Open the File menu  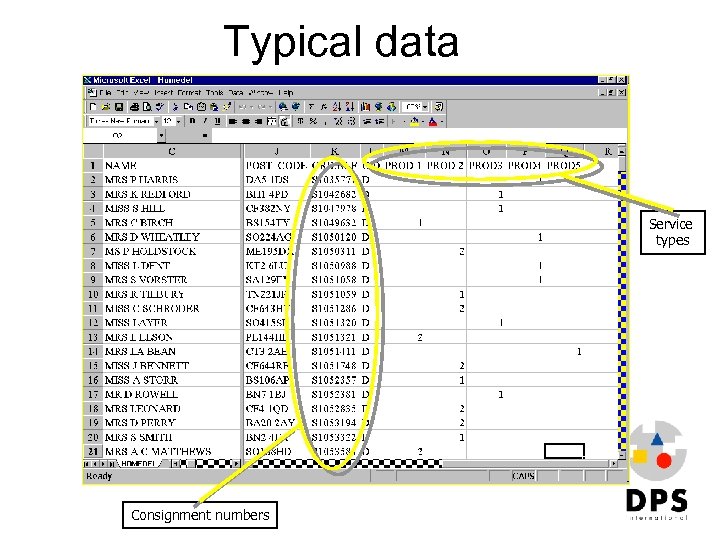point(105,92)
